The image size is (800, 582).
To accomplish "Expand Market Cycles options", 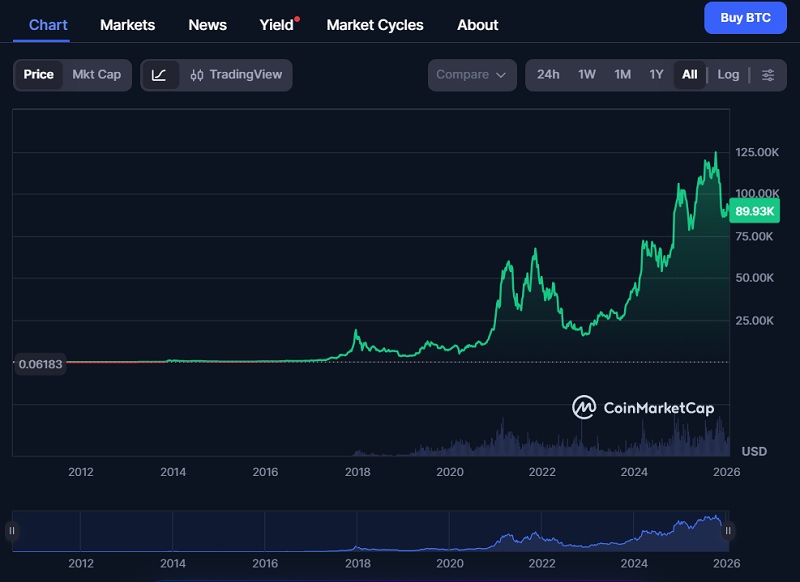I will (x=374, y=24).
